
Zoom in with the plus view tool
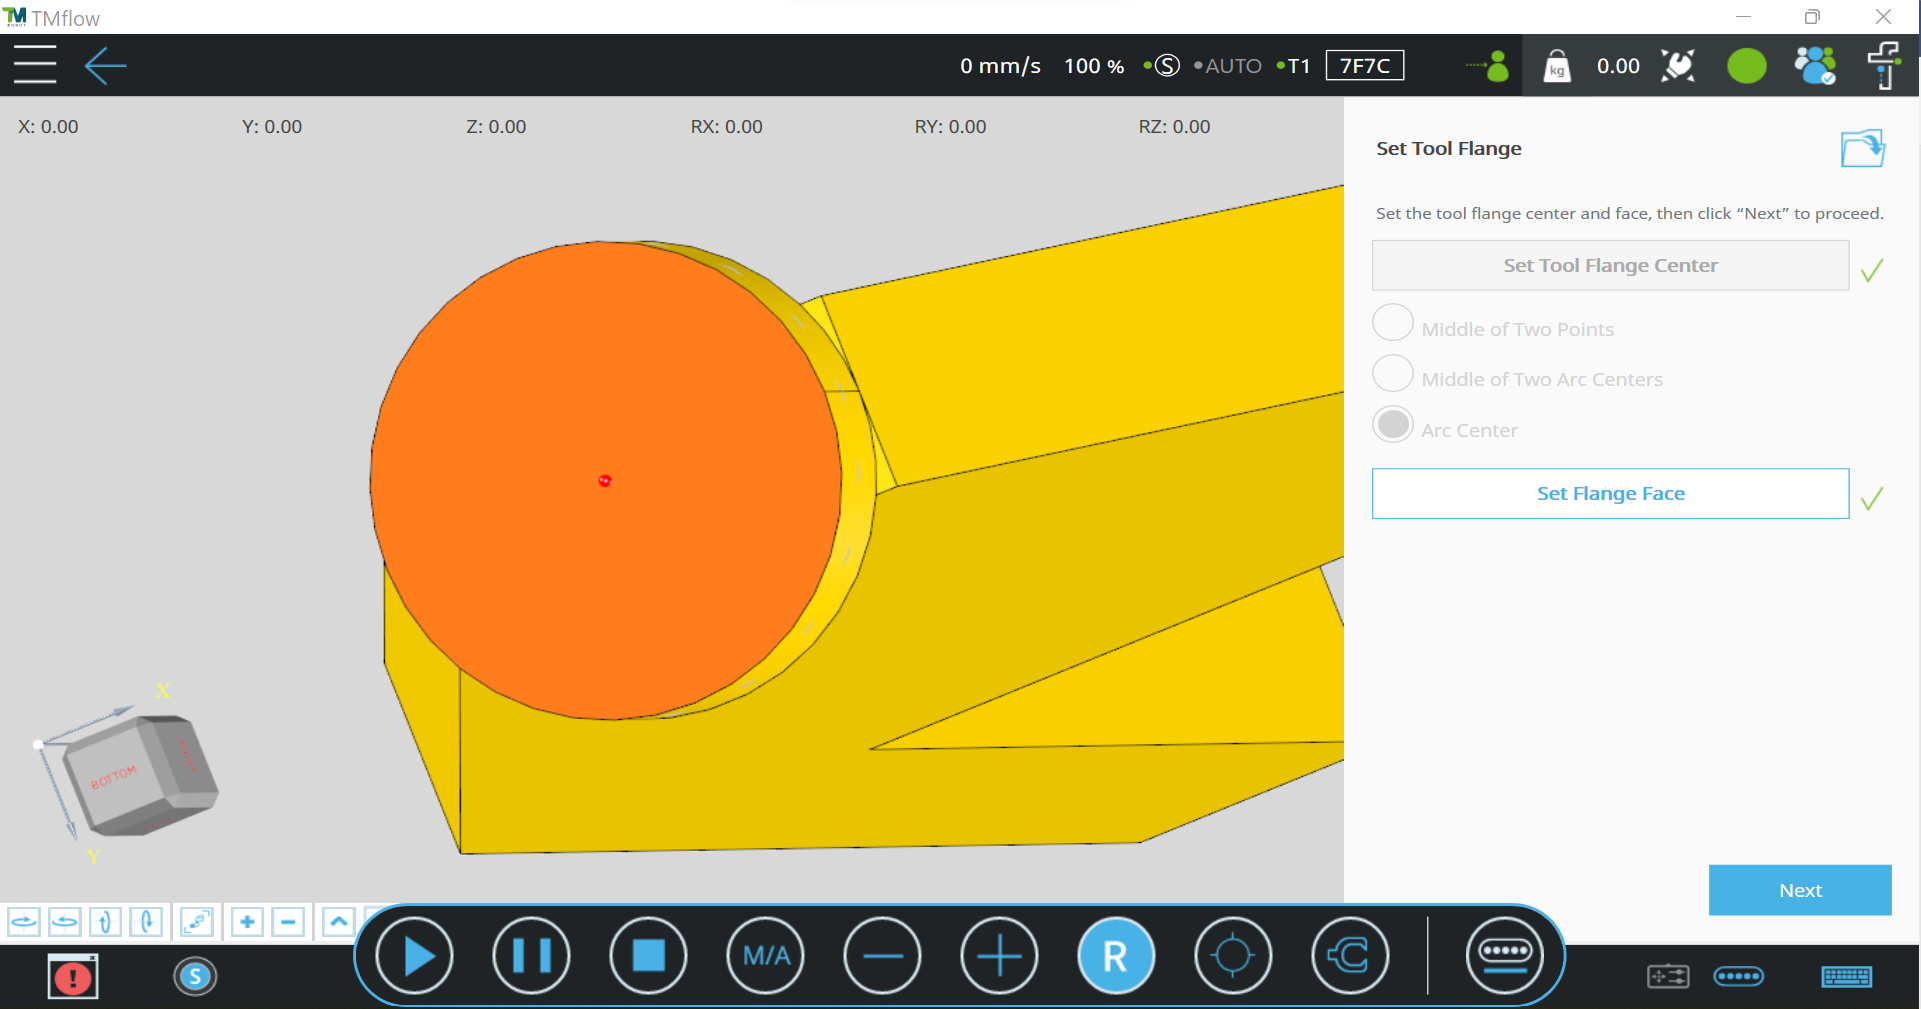tap(247, 921)
